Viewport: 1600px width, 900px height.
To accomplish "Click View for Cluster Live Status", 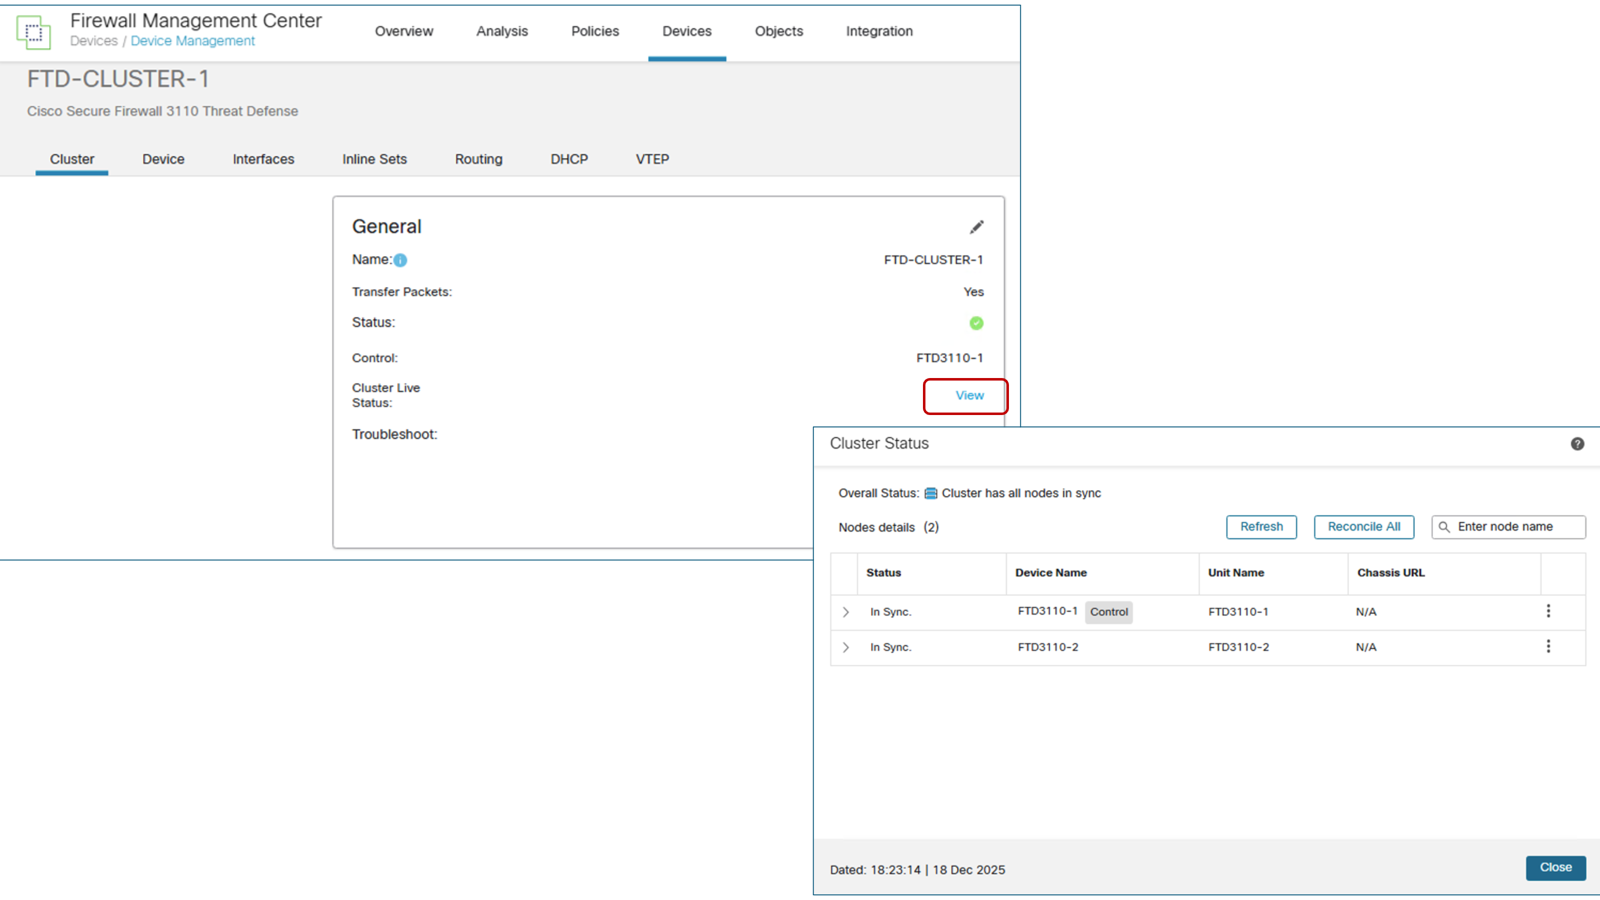I will 969,395.
